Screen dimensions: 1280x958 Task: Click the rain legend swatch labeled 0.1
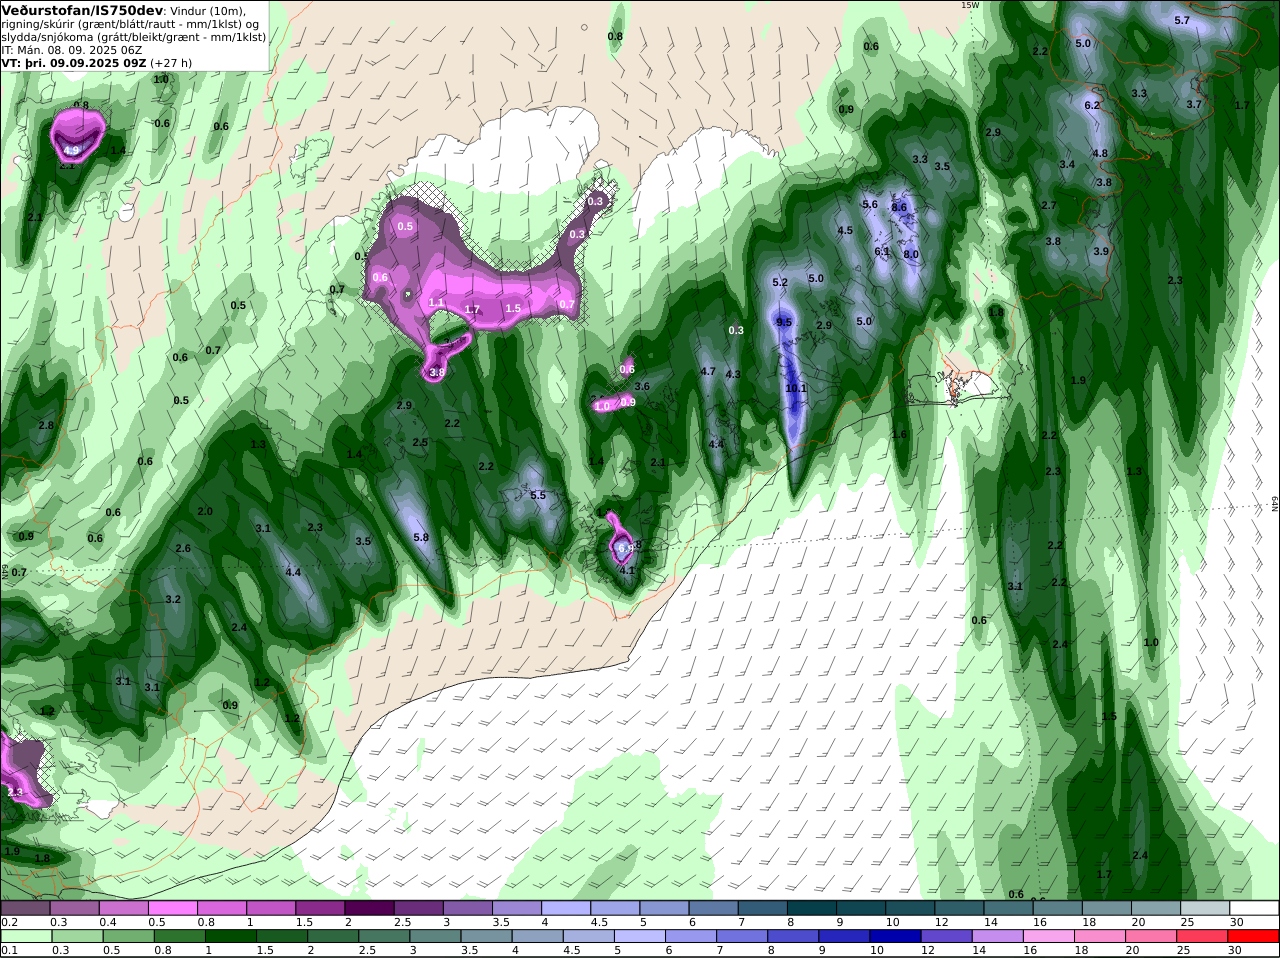click(x=25, y=936)
